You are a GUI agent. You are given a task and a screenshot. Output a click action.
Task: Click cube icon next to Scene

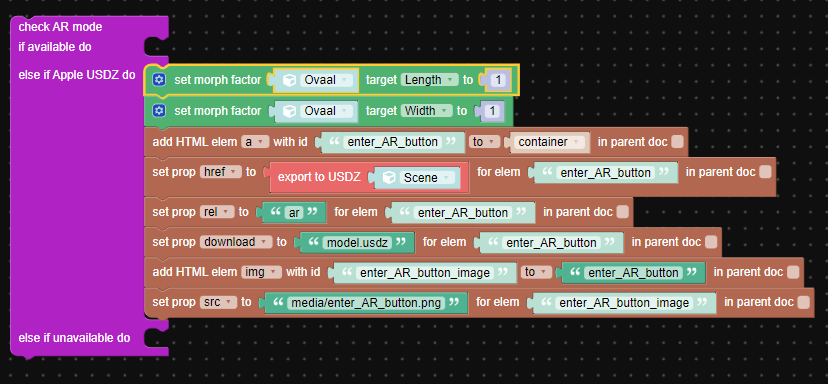[x=389, y=178]
